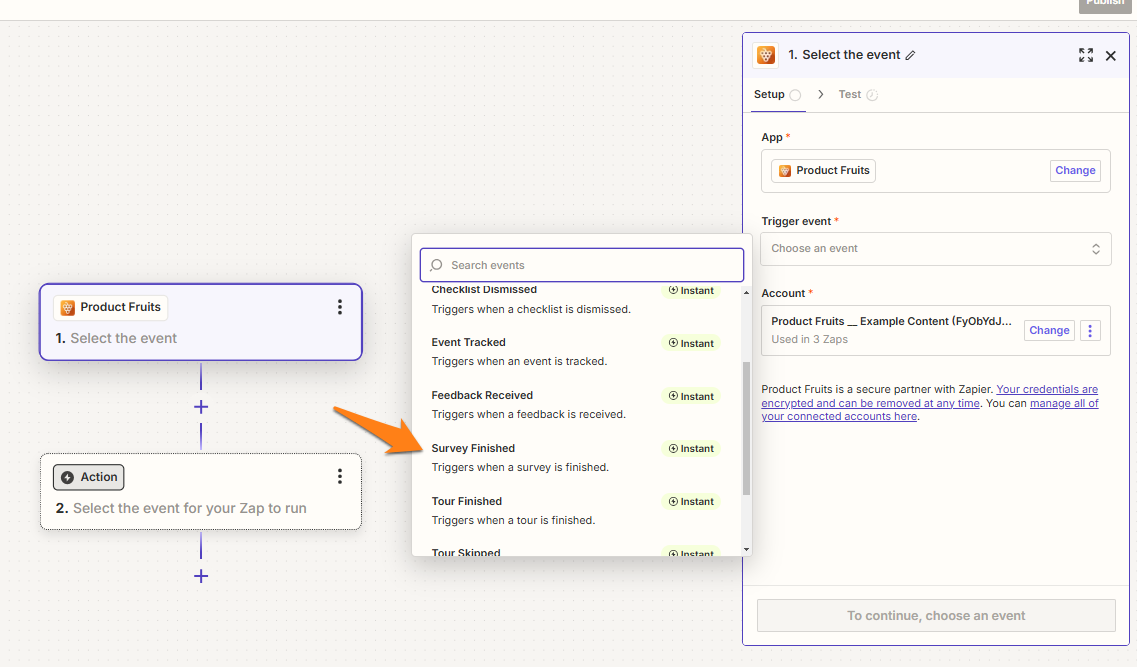Change the connected account
Screen dimensions: 1137x667
click(x=1049, y=330)
